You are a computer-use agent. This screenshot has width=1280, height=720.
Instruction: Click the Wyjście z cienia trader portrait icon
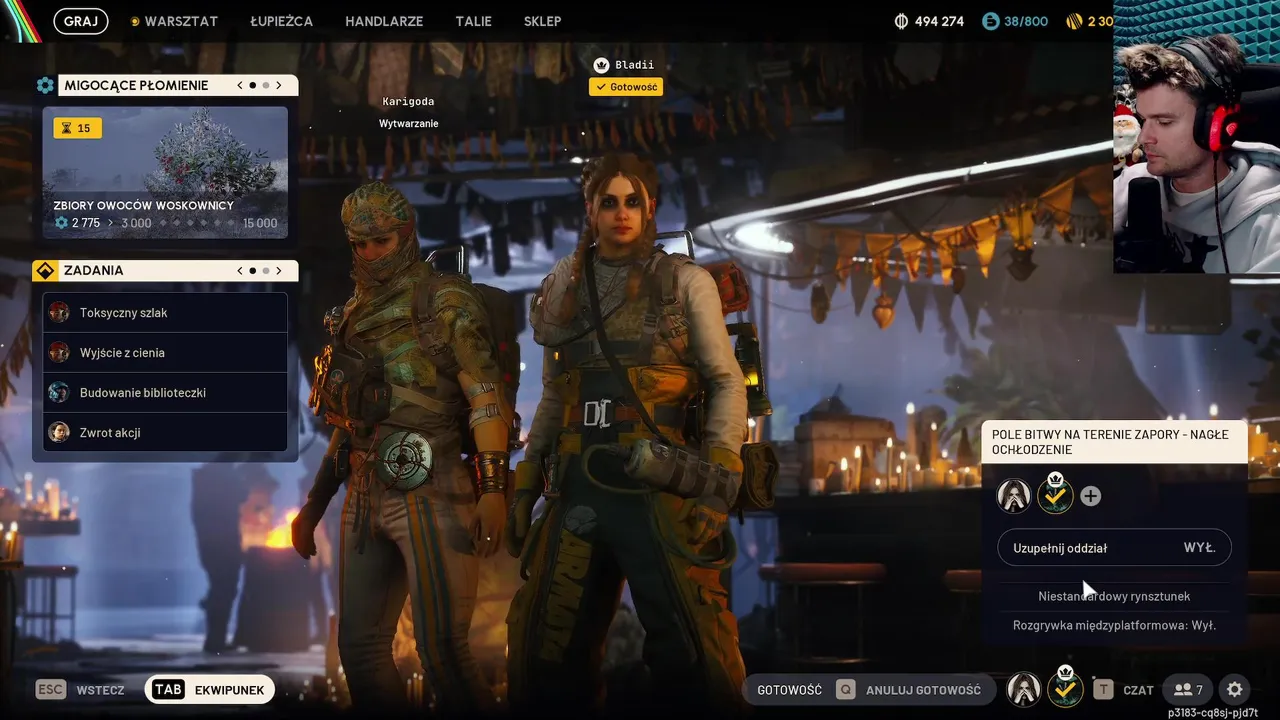pos(59,353)
